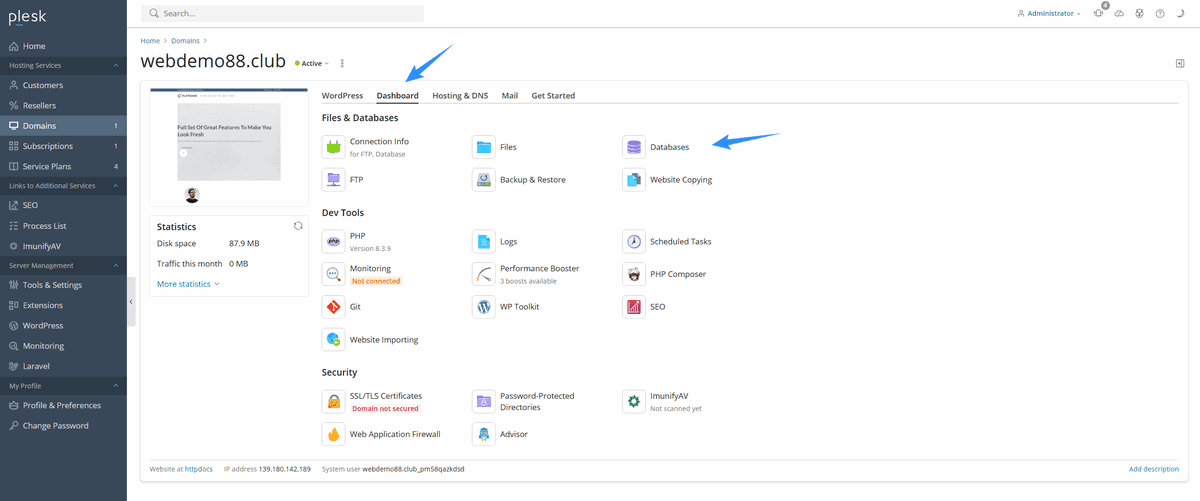Click the notifications icon with badge 4
Screen dimensions: 1200x501
coord(1100,12)
